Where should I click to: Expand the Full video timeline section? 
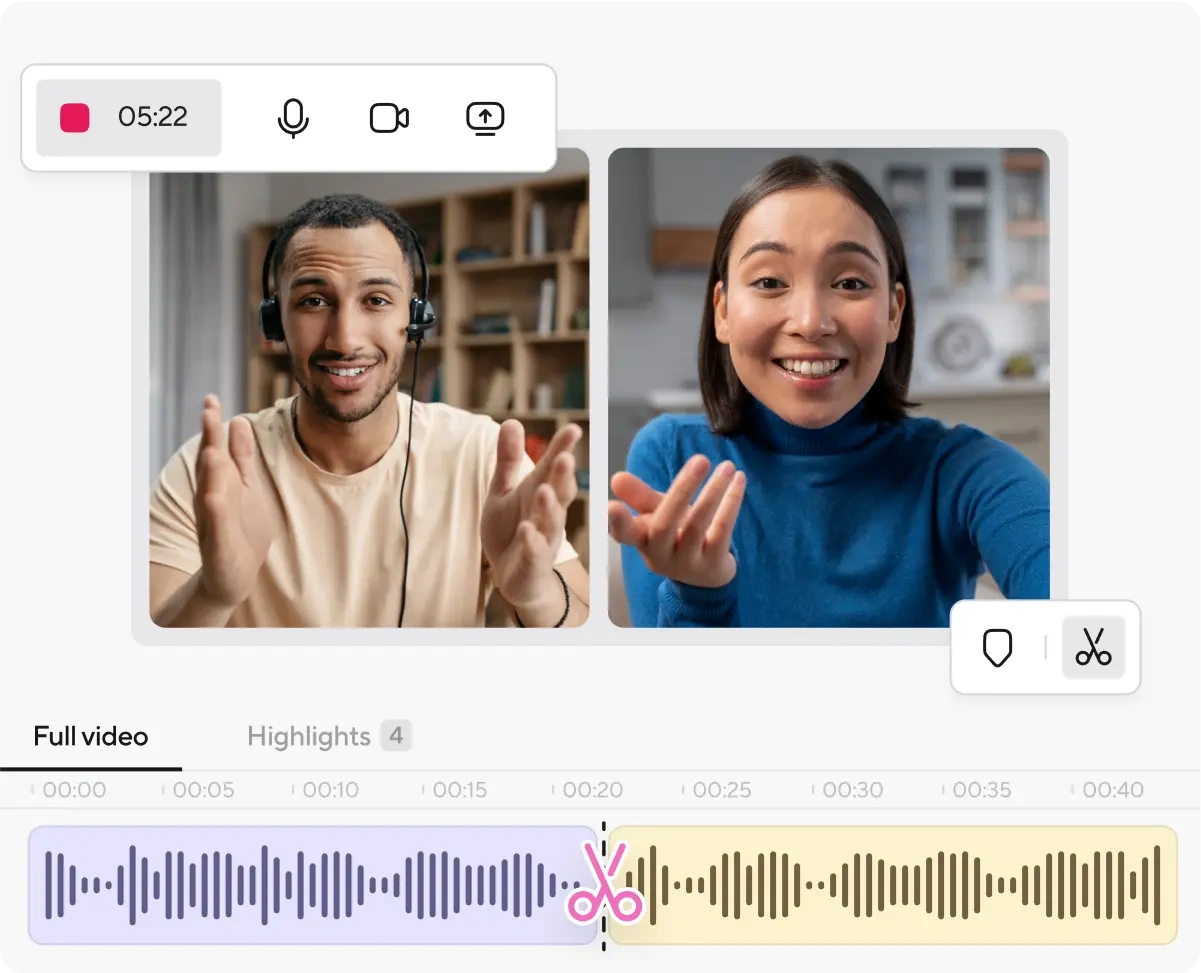coord(90,736)
